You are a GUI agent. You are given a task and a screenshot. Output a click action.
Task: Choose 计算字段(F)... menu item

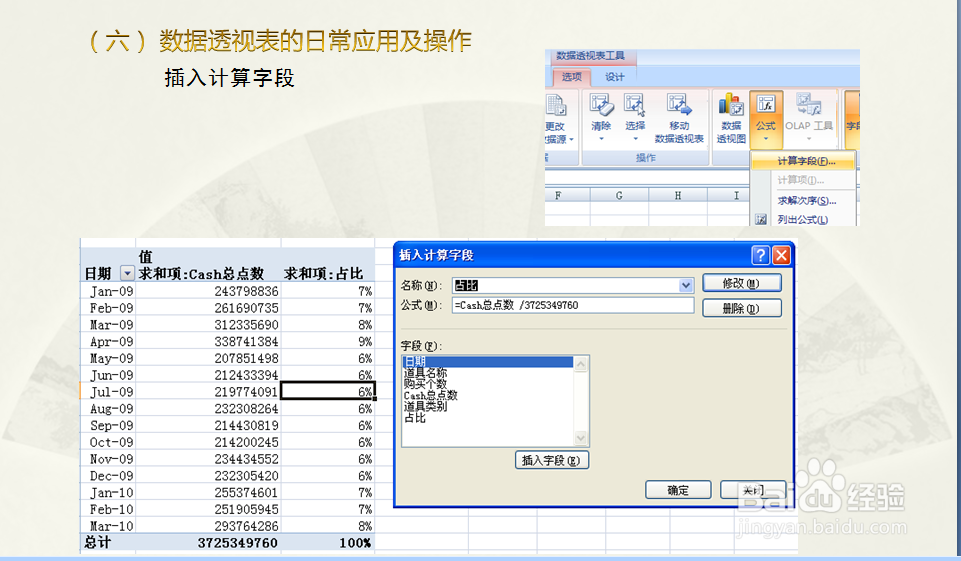coord(803,161)
